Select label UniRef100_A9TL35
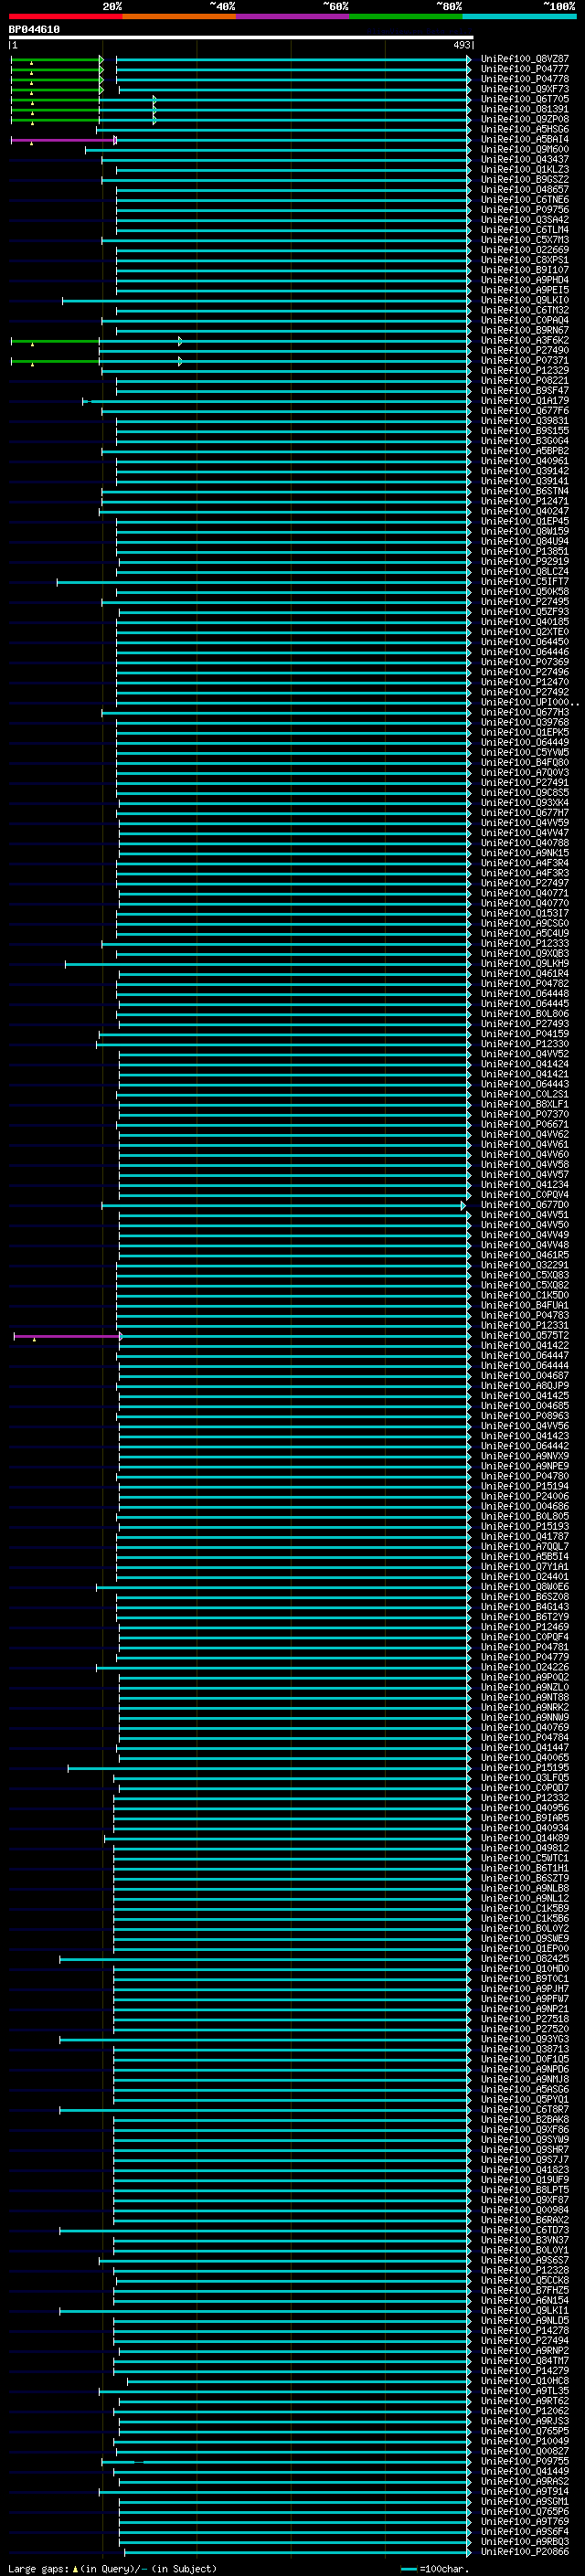 [x=524, y=2390]
